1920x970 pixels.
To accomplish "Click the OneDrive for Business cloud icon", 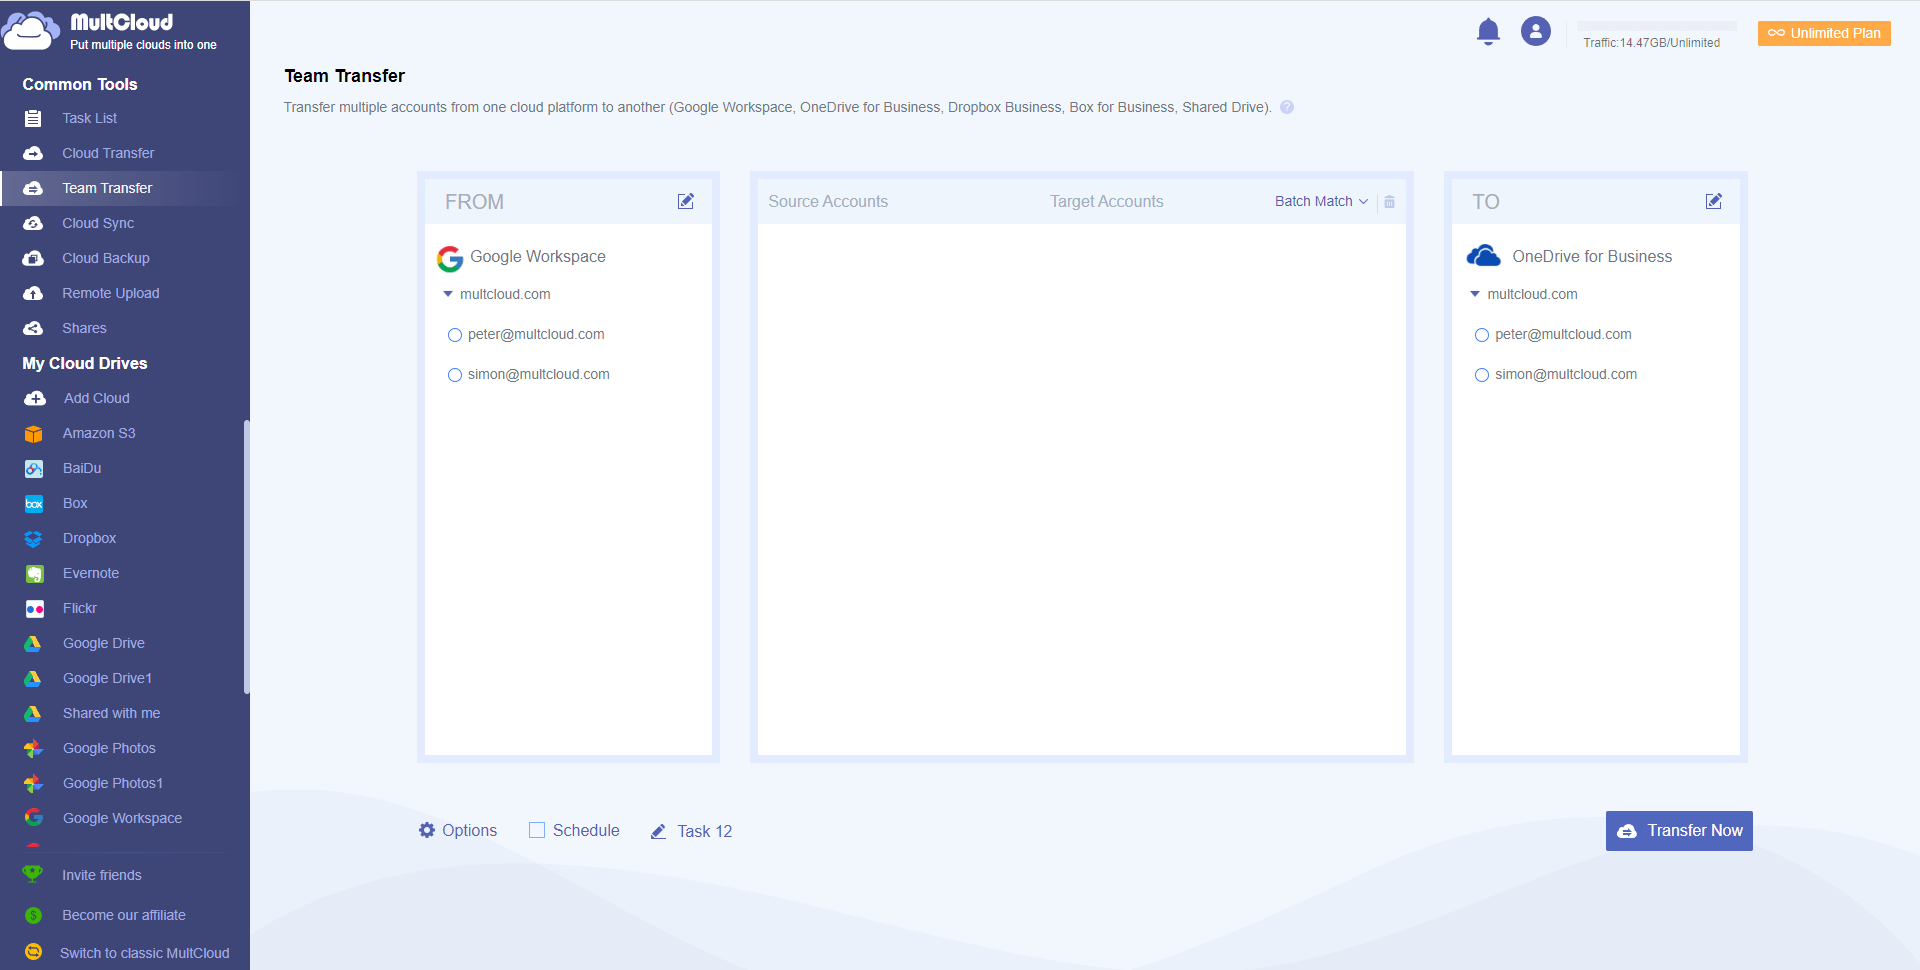I will pos(1484,256).
